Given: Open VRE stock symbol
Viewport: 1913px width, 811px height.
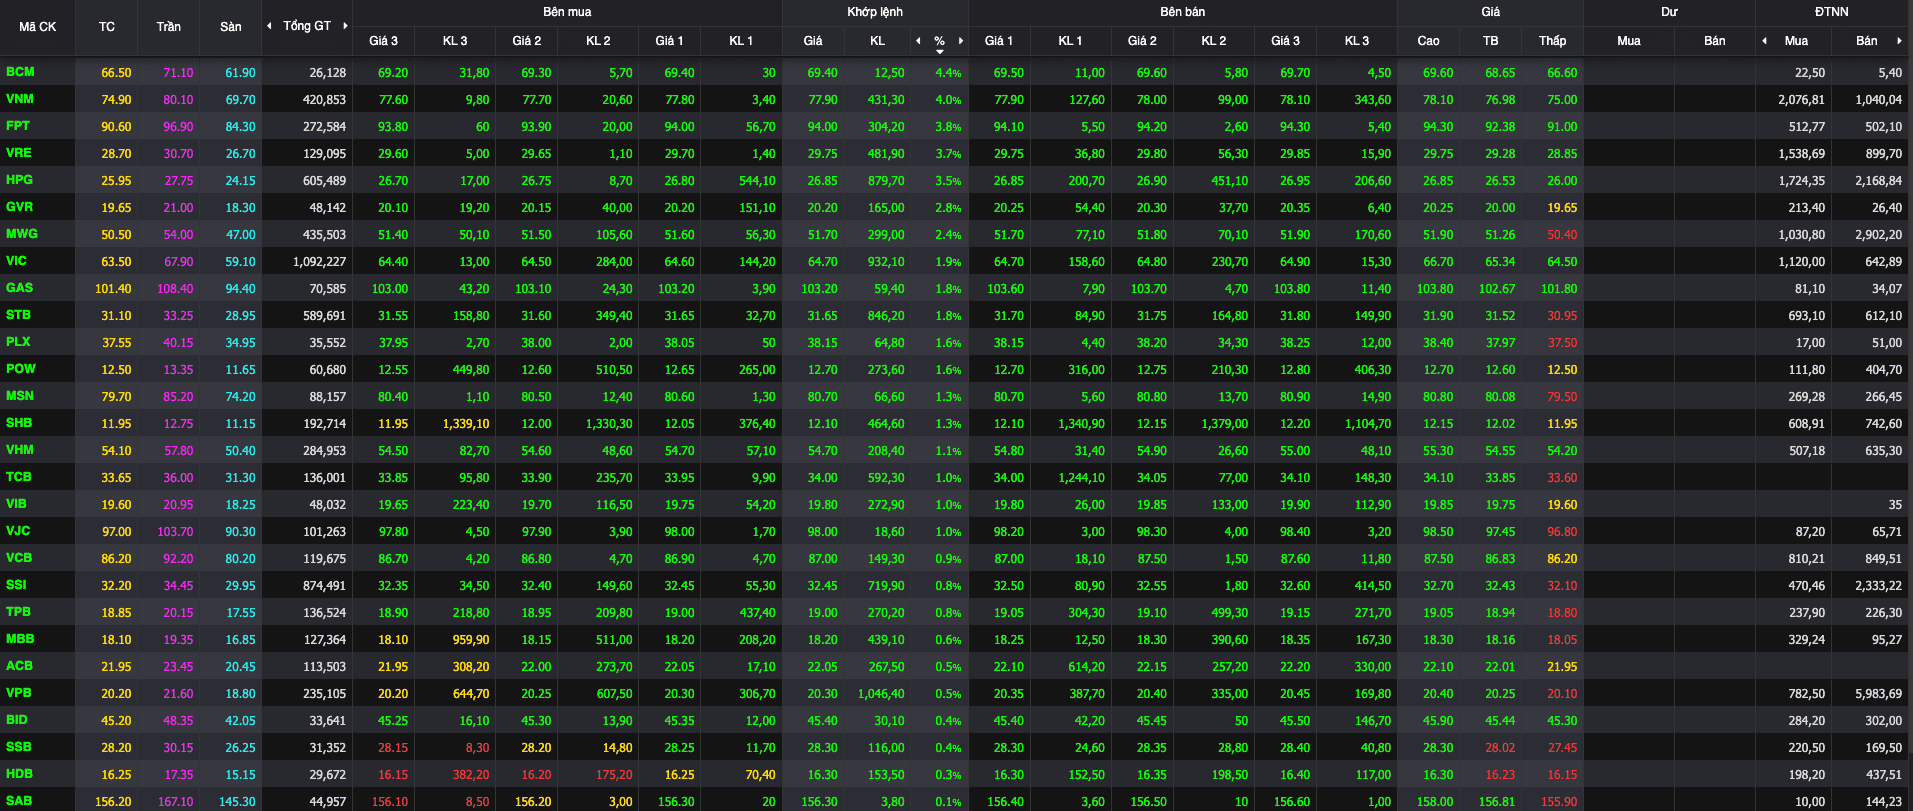Looking at the screenshot, I should point(19,153).
